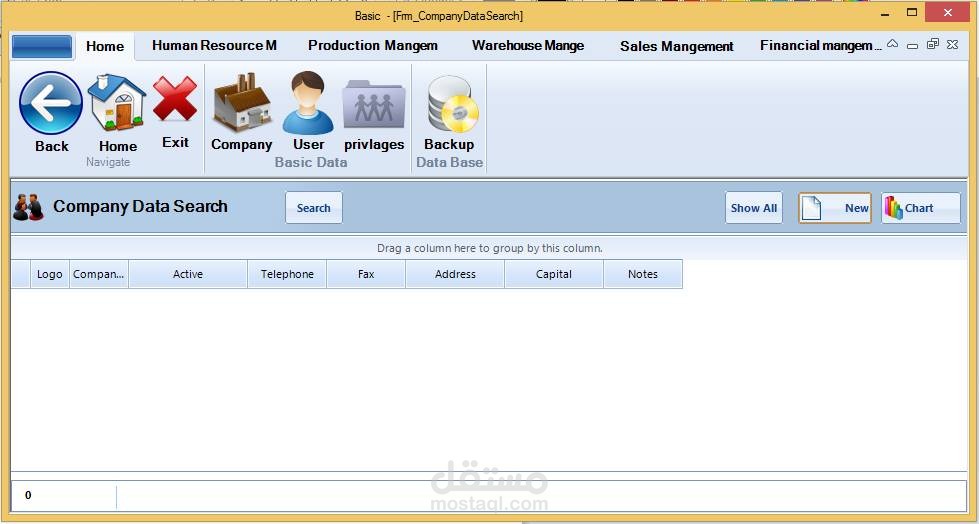
Task: Click the Show All button
Action: 754,208
